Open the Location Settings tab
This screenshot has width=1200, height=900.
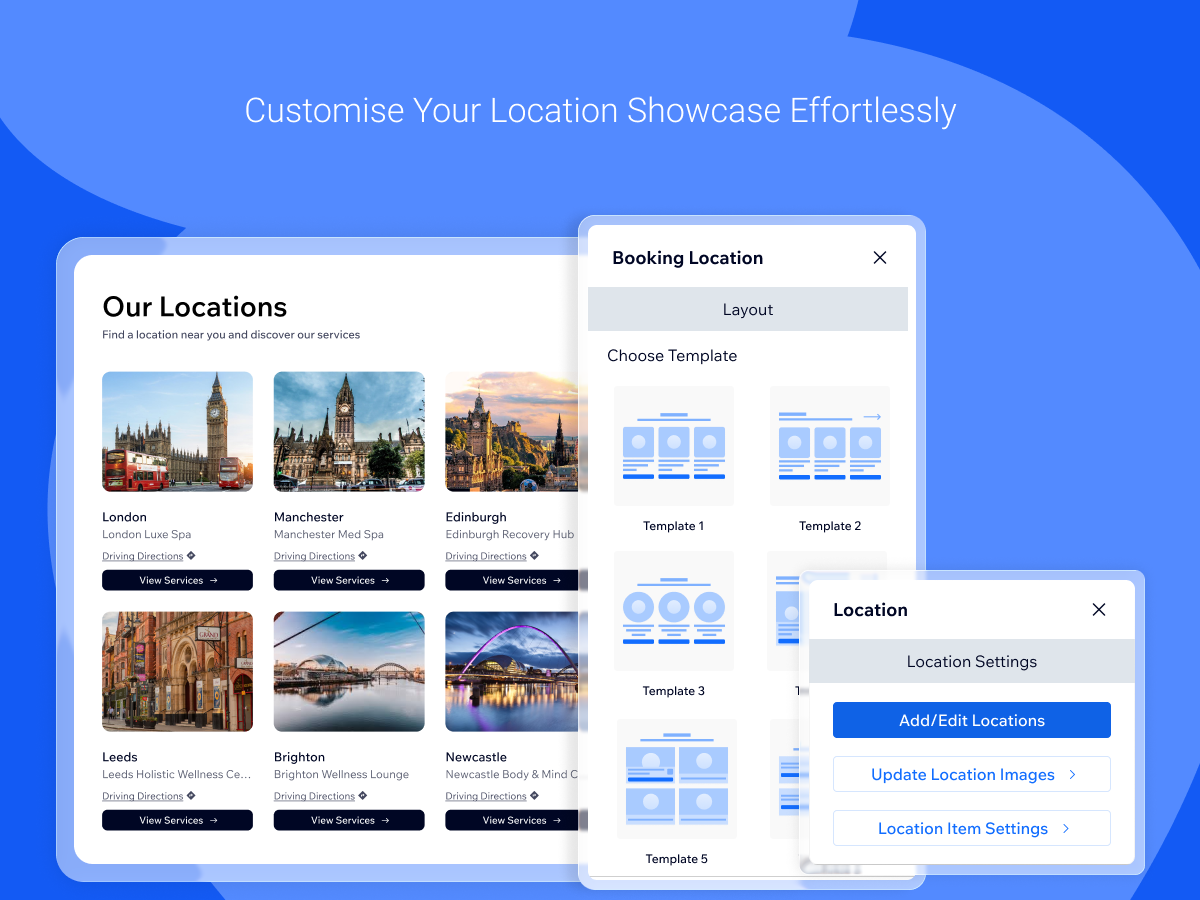coord(971,662)
